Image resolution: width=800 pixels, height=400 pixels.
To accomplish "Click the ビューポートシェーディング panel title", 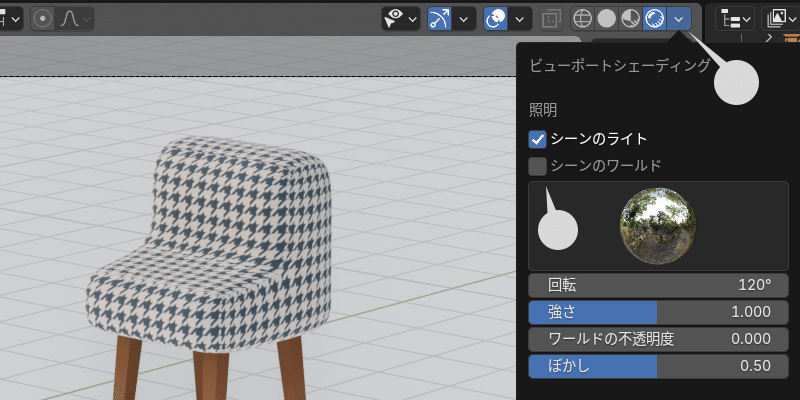I will click(x=620, y=66).
